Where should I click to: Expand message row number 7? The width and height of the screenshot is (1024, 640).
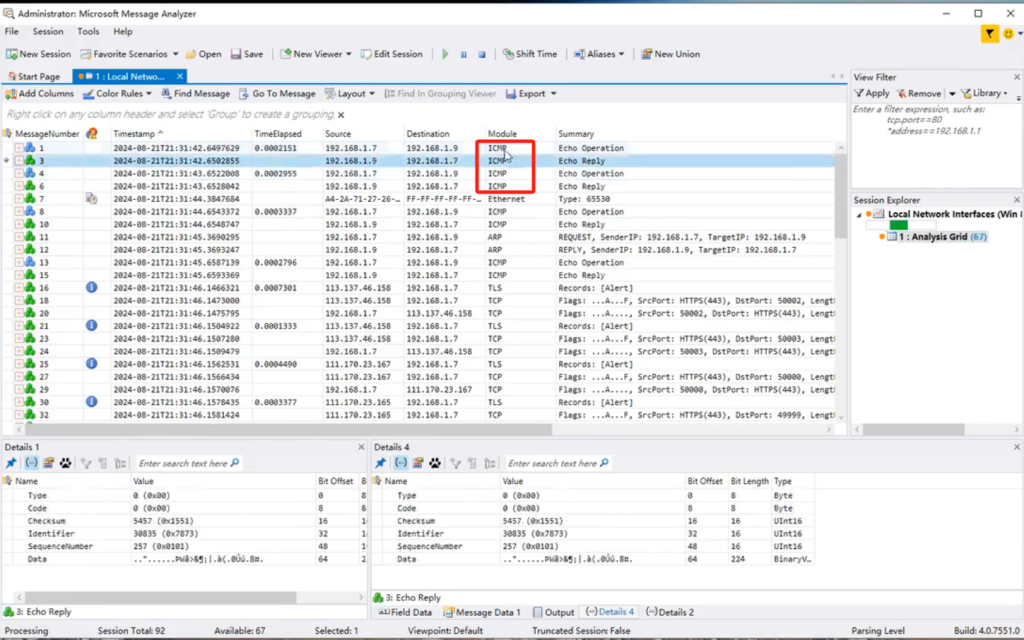pyautogui.click(x=19, y=199)
